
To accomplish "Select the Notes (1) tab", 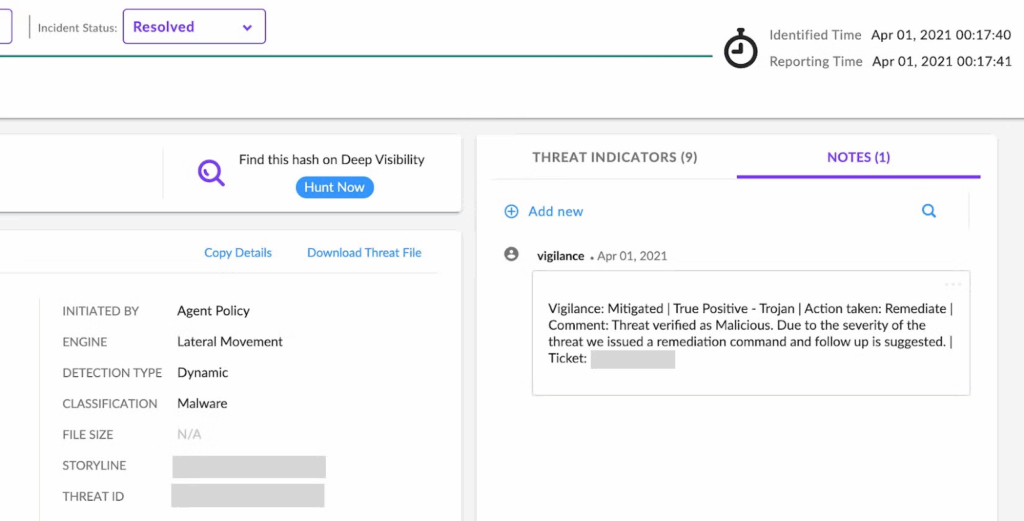I will click(858, 157).
